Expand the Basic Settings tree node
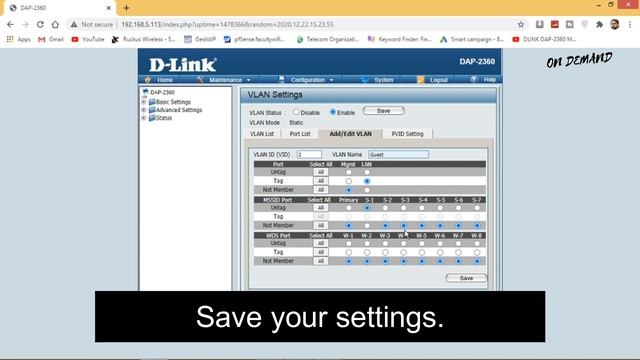The width and height of the screenshot is (640, 360). click(x=144, y=102)
